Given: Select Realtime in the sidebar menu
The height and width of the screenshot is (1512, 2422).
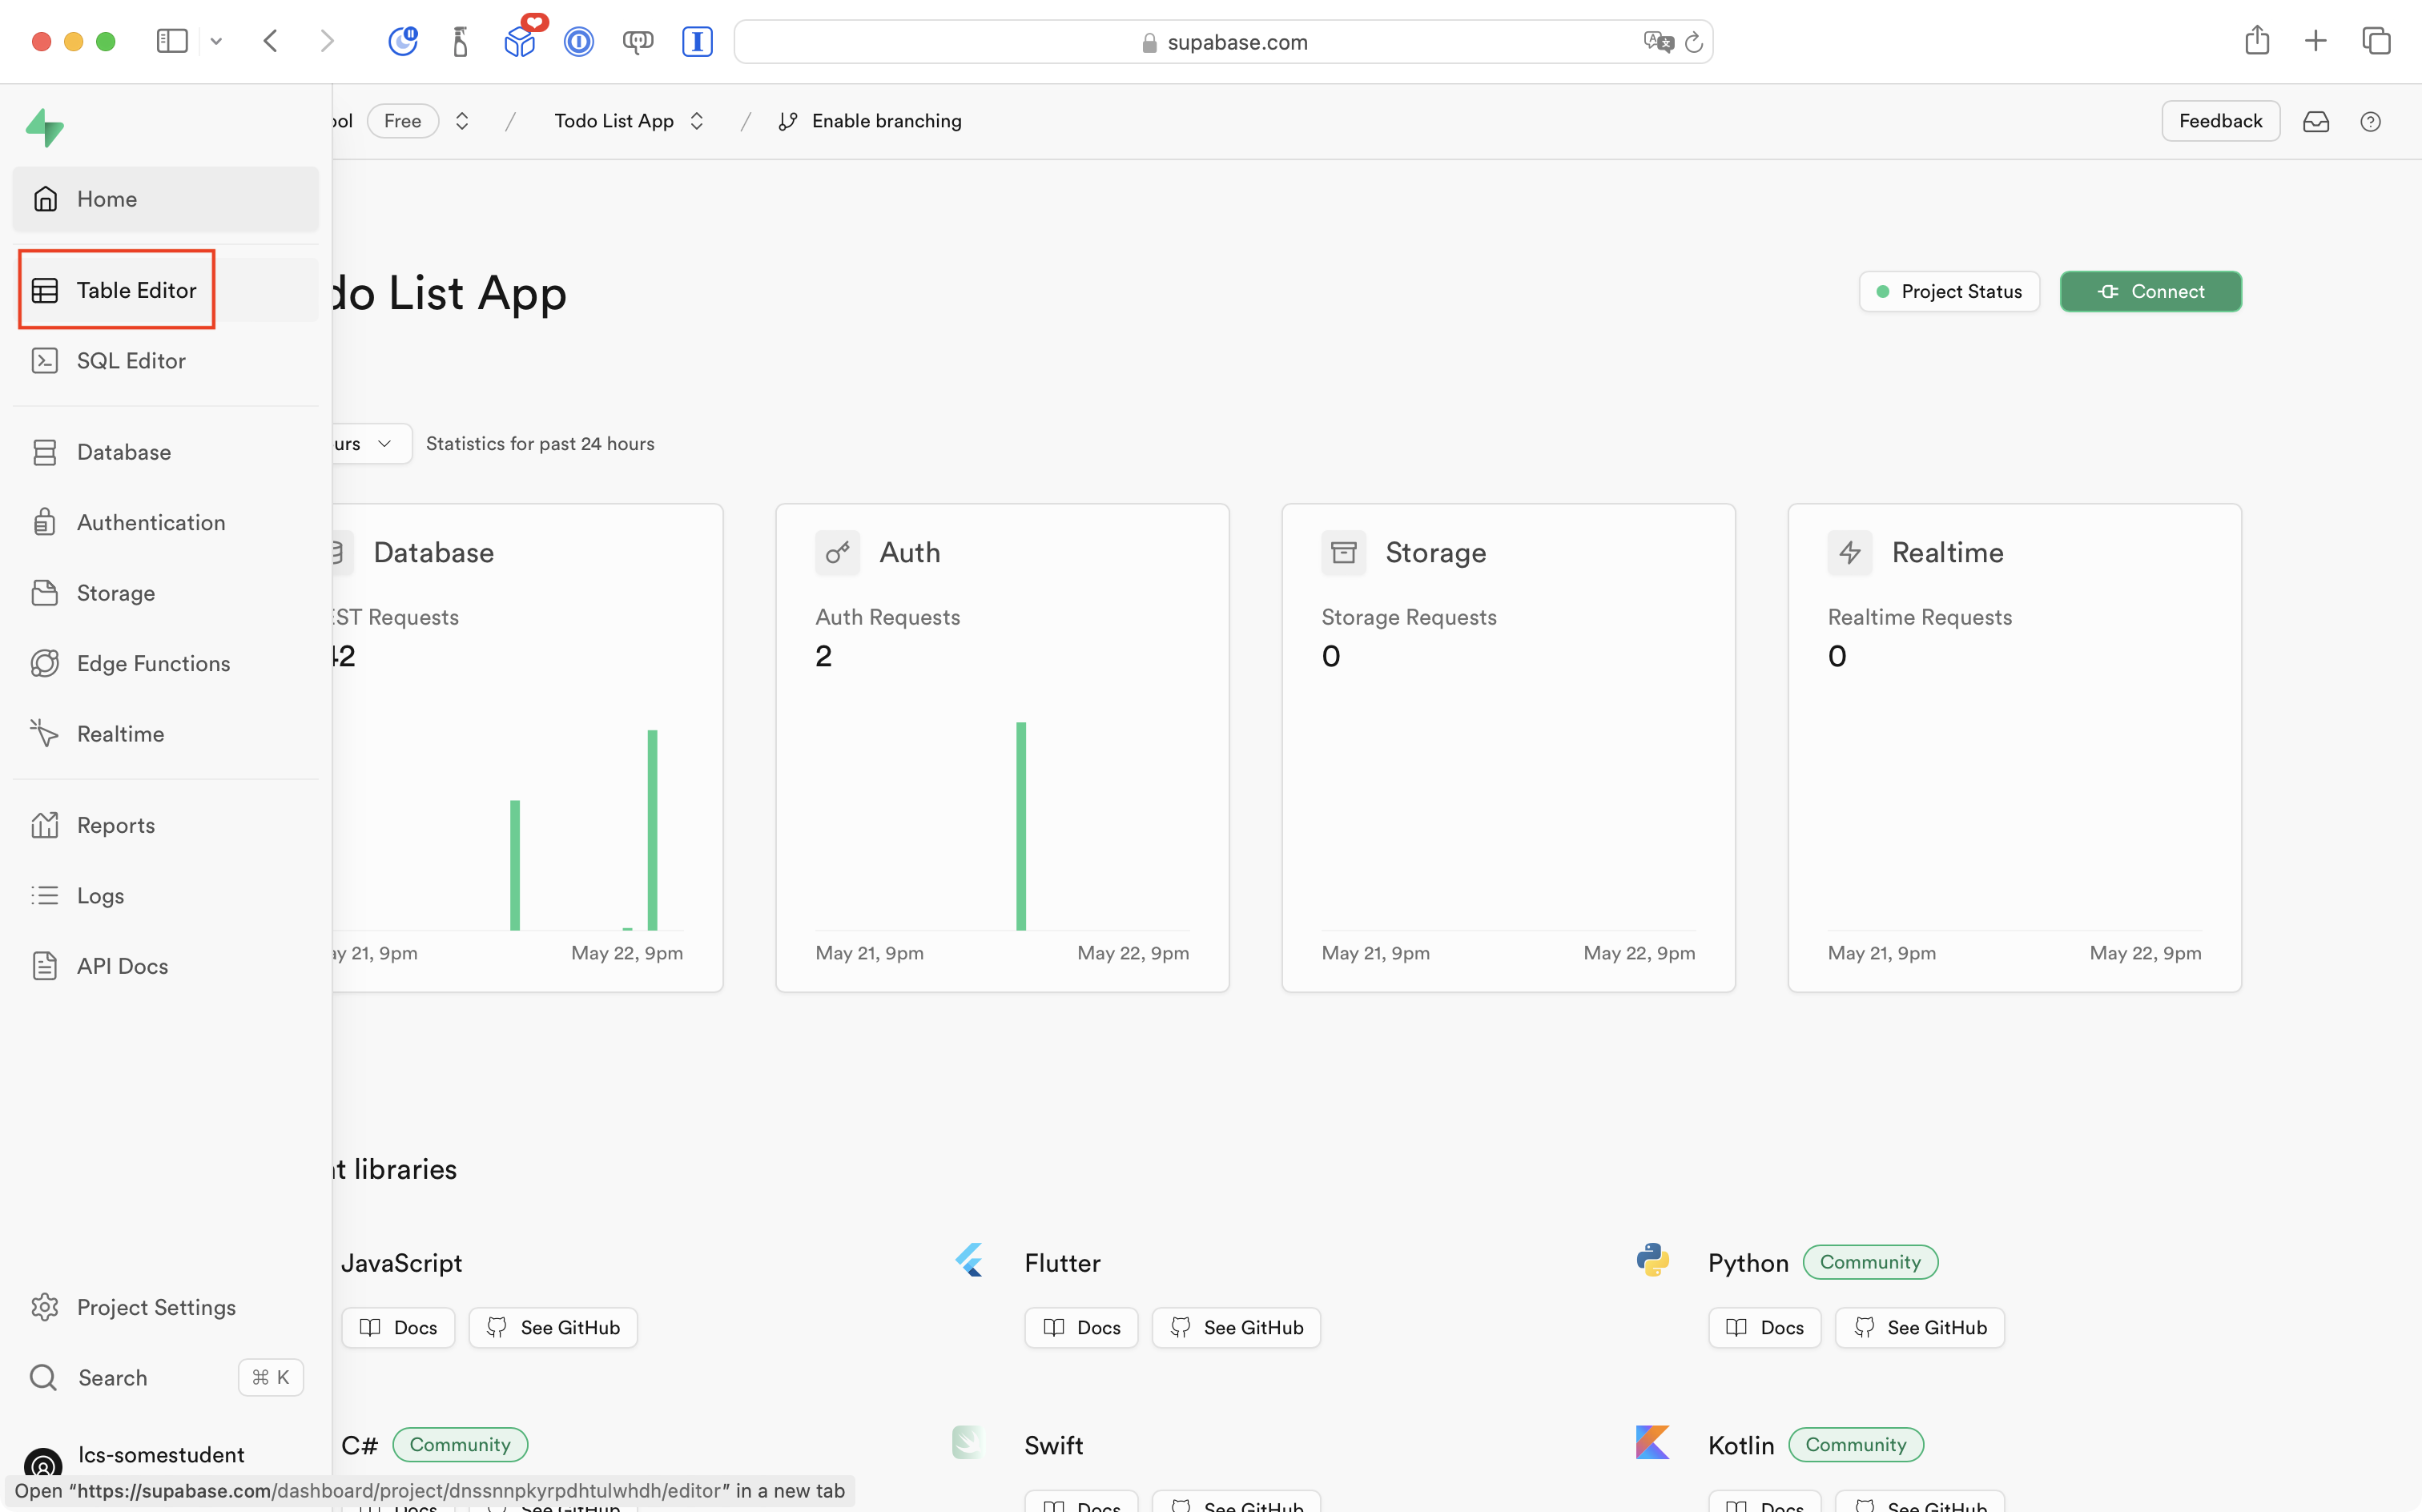Looking at the screenshot, I should (x=120, y=734).
